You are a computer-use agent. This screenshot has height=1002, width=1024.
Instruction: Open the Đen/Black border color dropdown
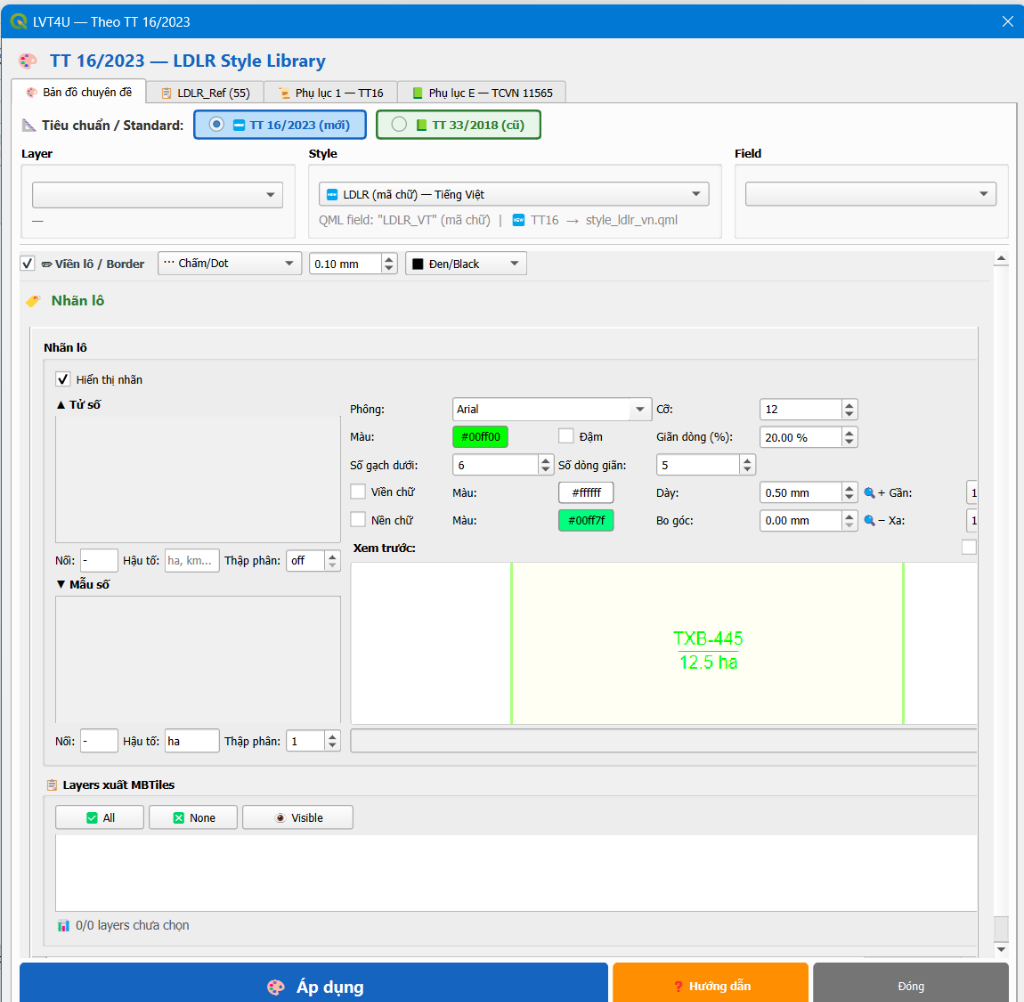click(466, 263)
